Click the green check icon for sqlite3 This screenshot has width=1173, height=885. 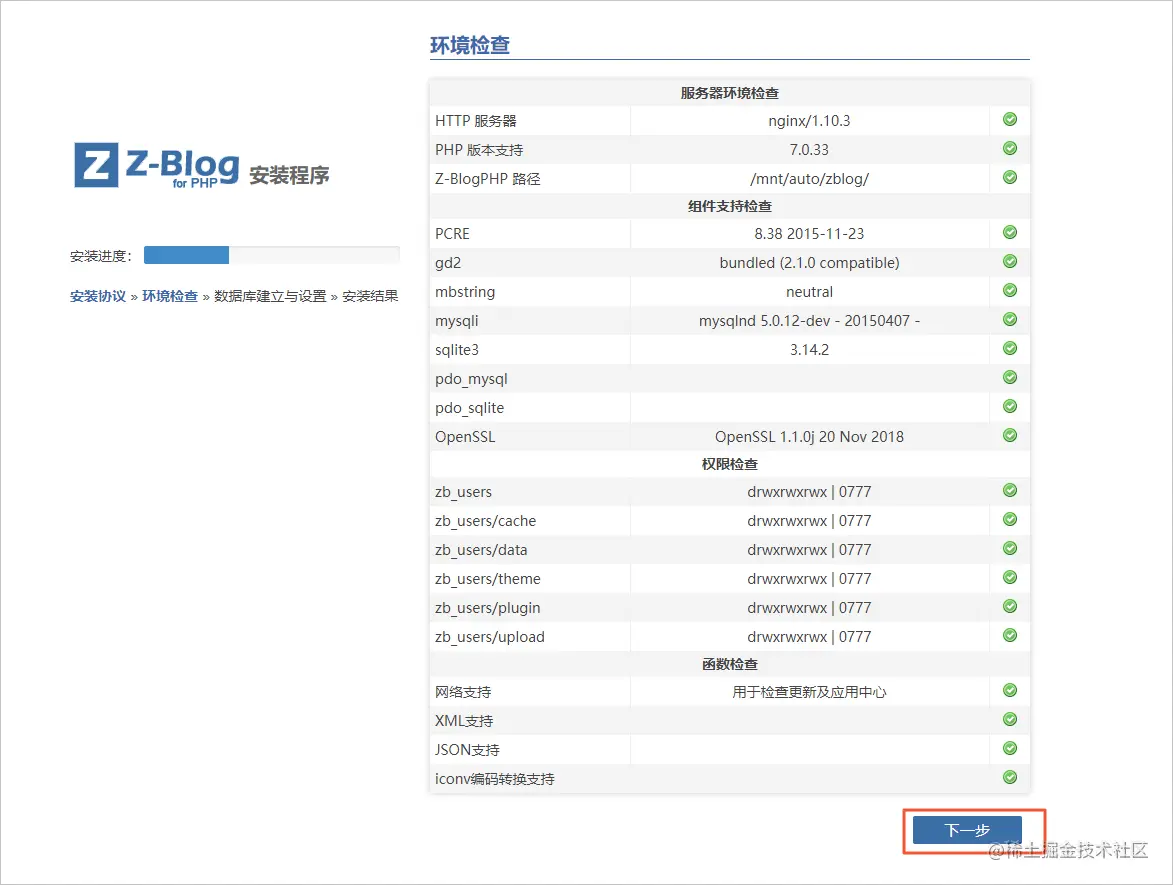tap(1009, 348)
